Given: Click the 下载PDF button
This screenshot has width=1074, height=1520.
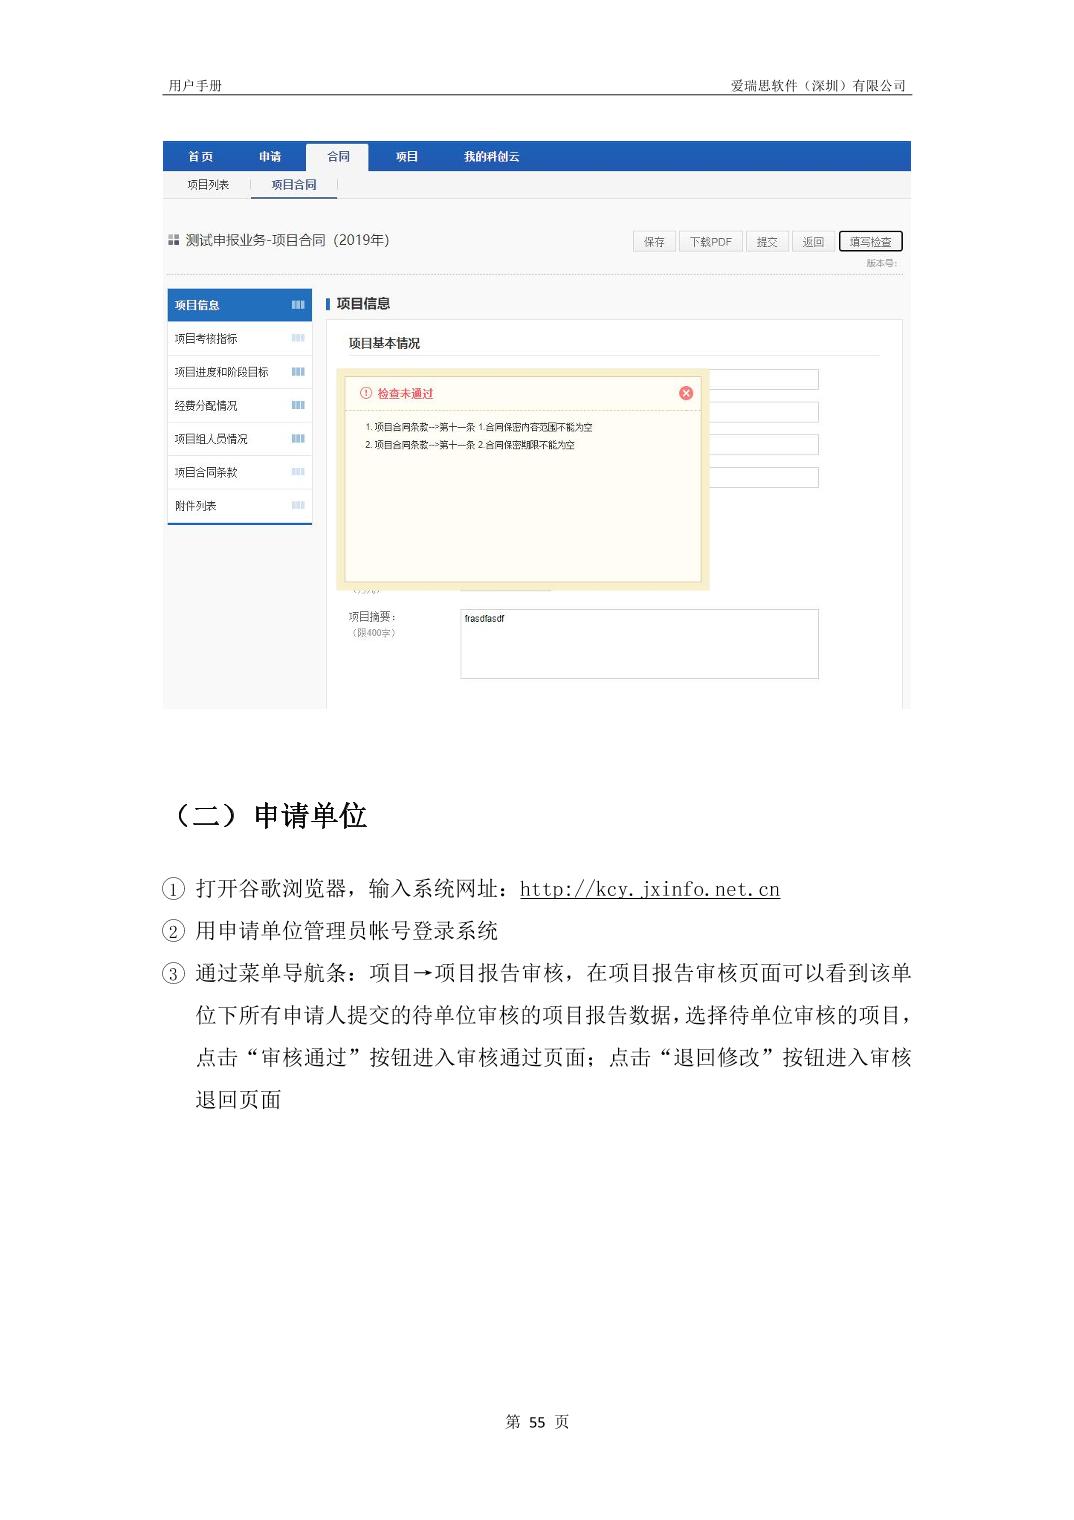Looking at the screenshot, I should pyautogui.click(x=710, y=242).
